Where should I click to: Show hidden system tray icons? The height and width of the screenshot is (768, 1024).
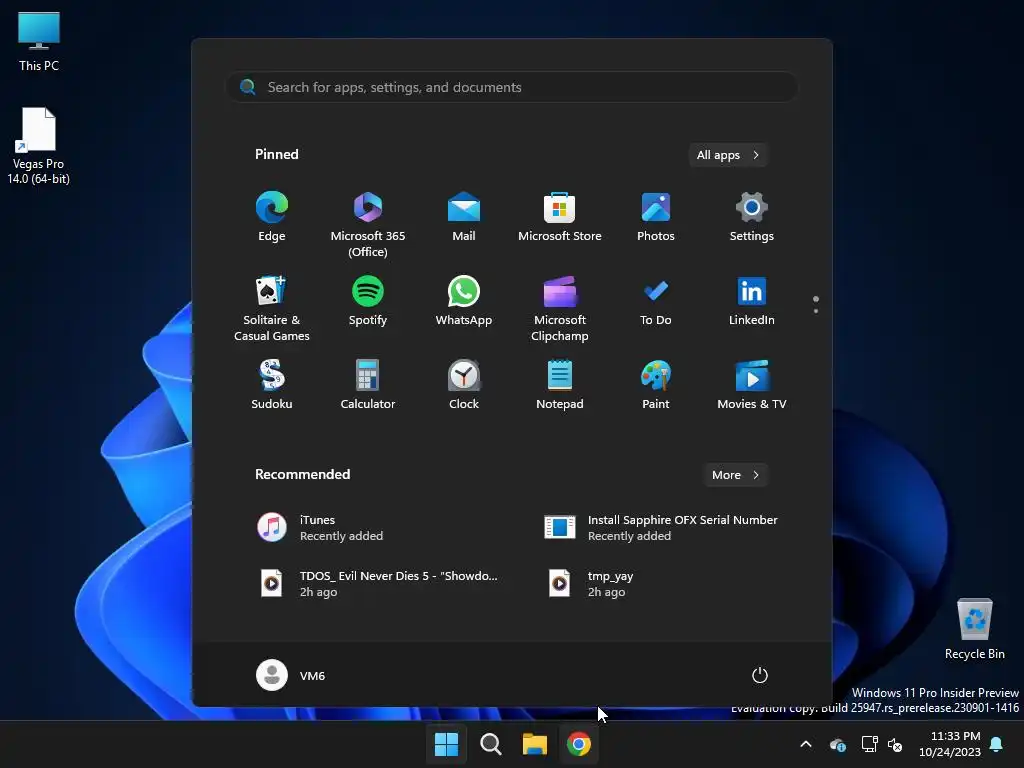click(806, 744)
